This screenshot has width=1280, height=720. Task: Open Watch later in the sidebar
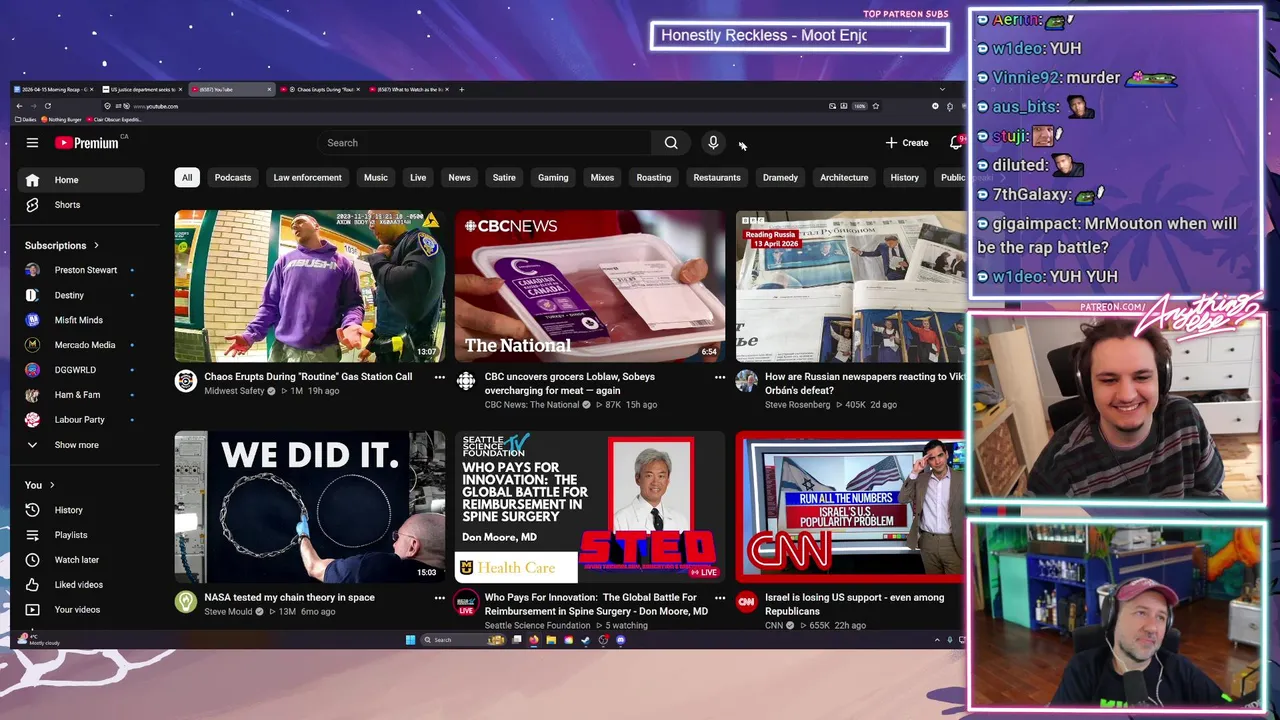81,560
